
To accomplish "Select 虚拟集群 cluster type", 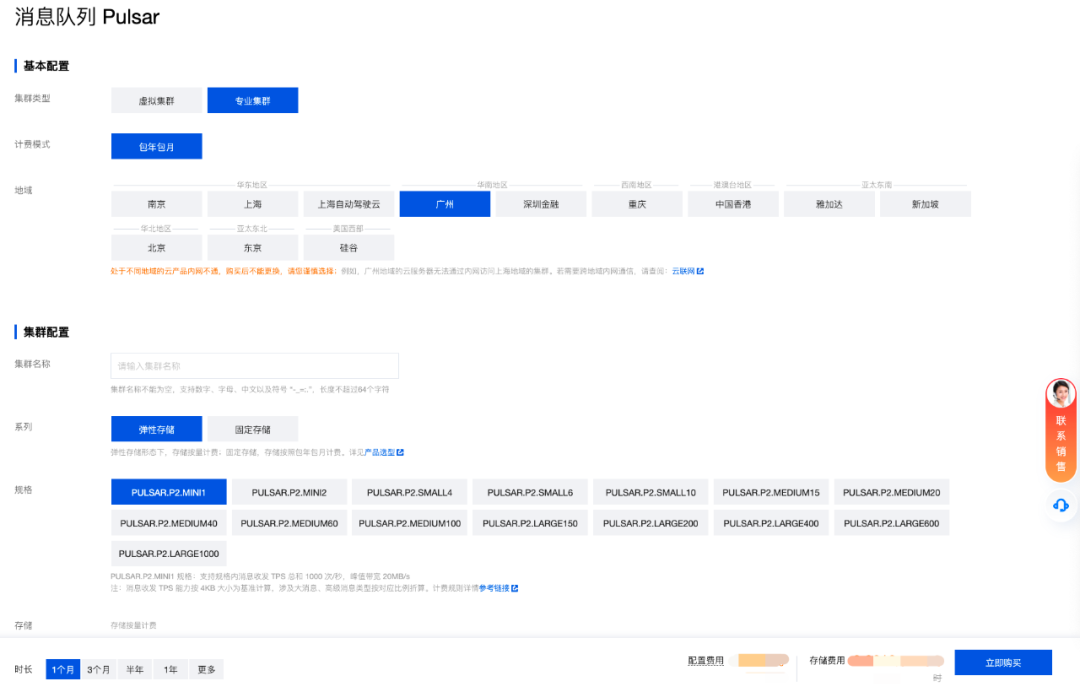I will pos(156,101).
